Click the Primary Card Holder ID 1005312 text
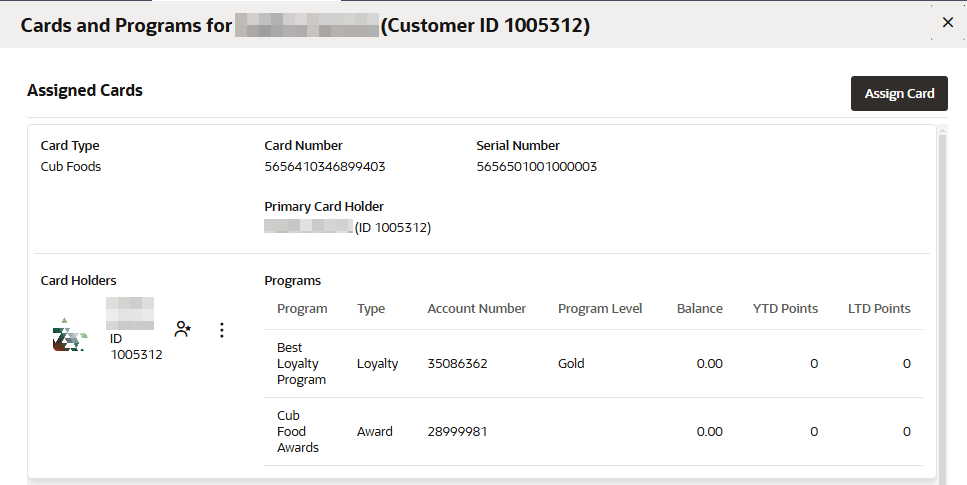The image size is (967, 485). [393, 228]
